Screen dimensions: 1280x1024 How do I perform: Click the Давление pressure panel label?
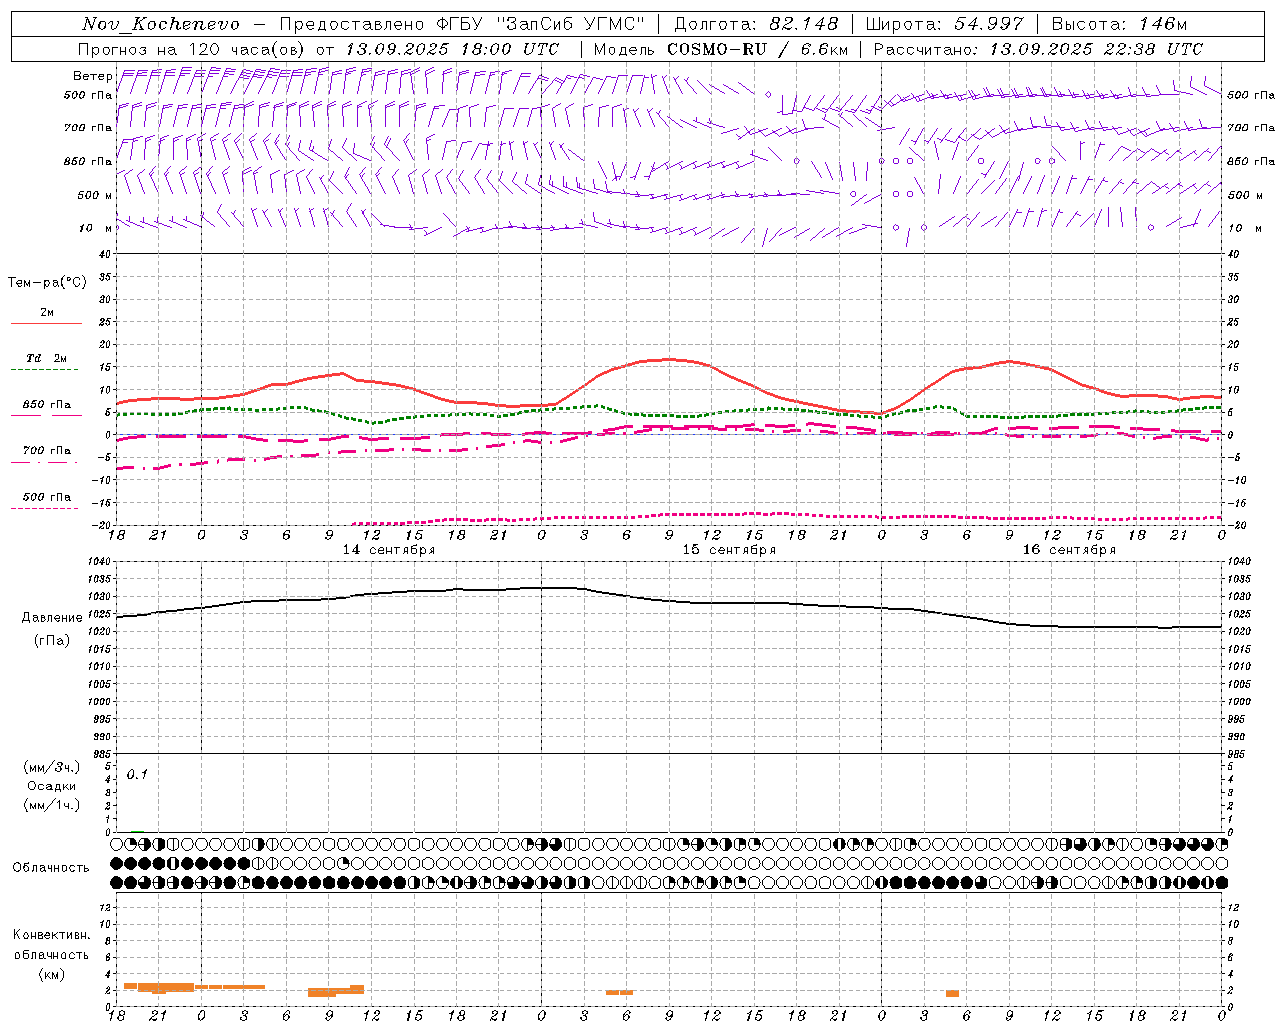[52, 618]
